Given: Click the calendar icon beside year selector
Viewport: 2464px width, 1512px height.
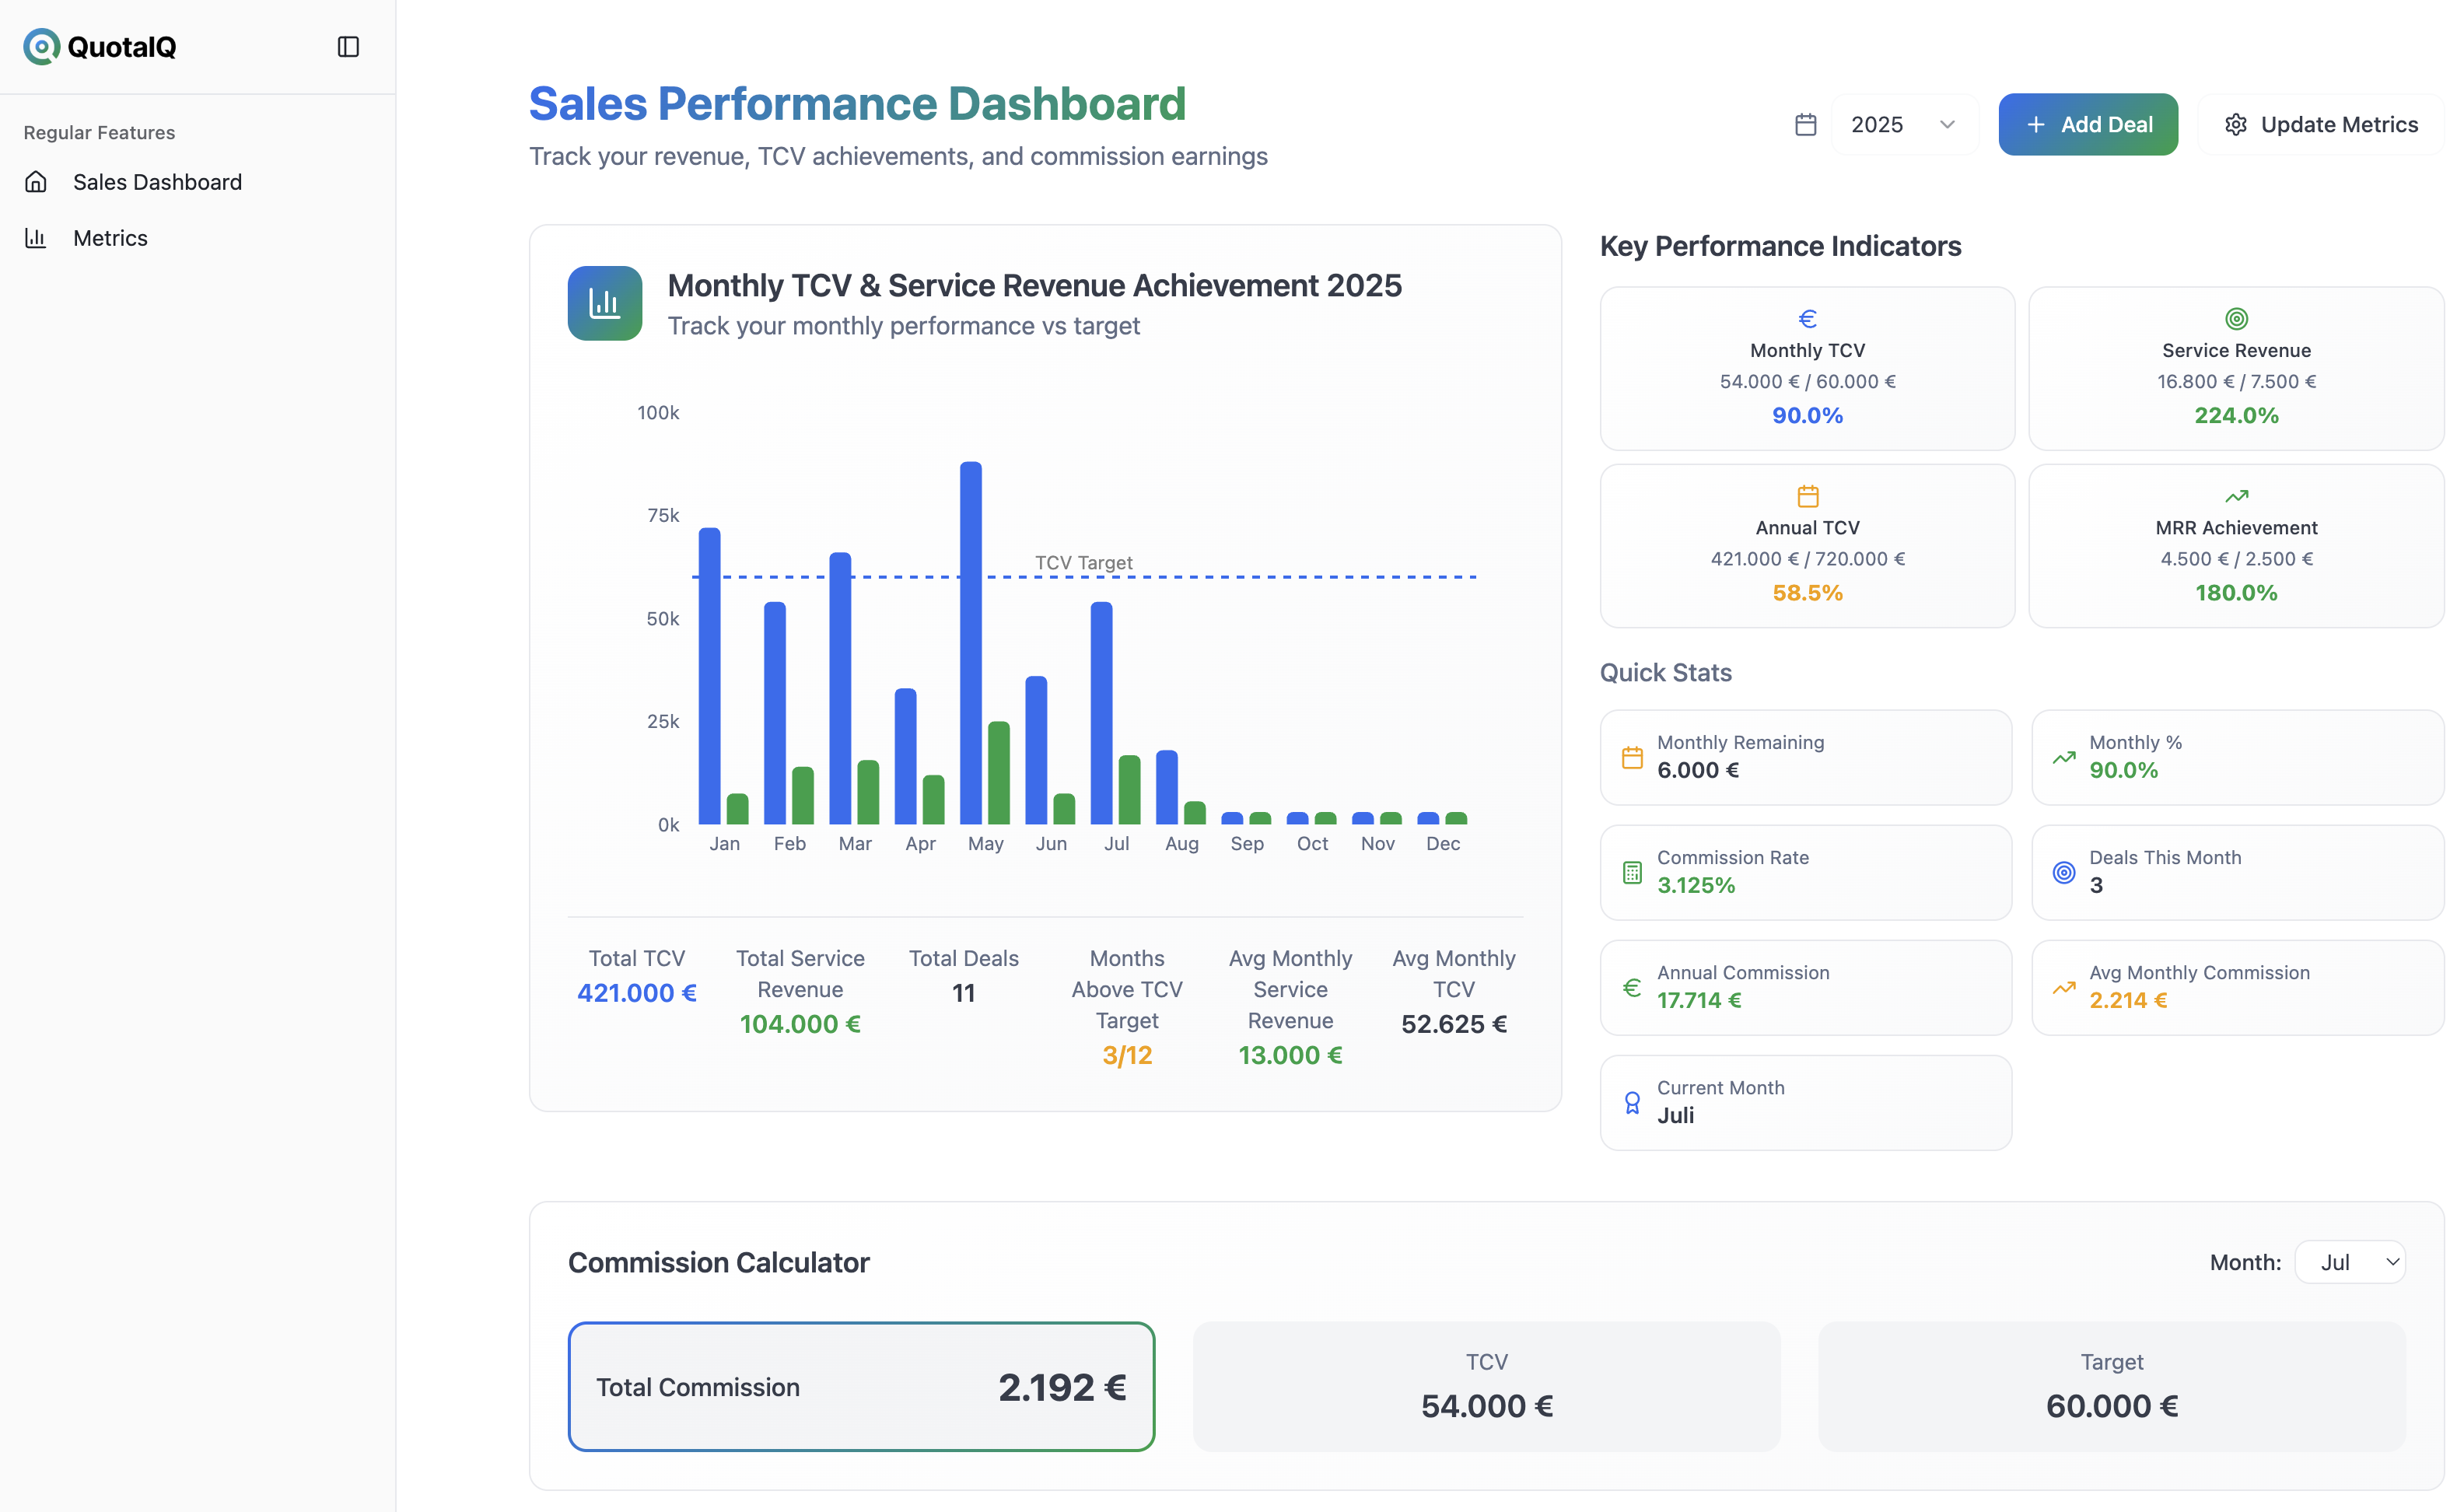Looking at the screenshot, I should coord(1805,125).
